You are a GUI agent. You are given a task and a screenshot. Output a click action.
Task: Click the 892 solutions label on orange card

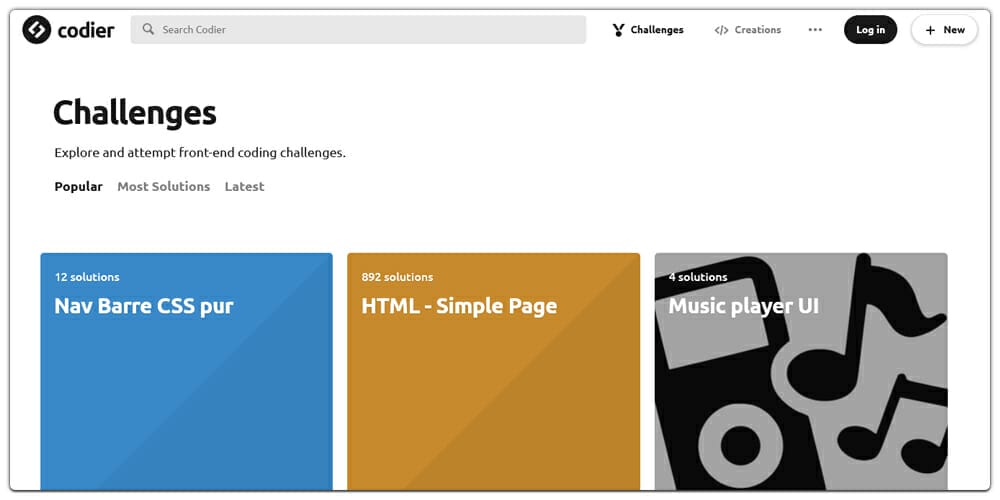pyautogui.click(x=397, y=277)
